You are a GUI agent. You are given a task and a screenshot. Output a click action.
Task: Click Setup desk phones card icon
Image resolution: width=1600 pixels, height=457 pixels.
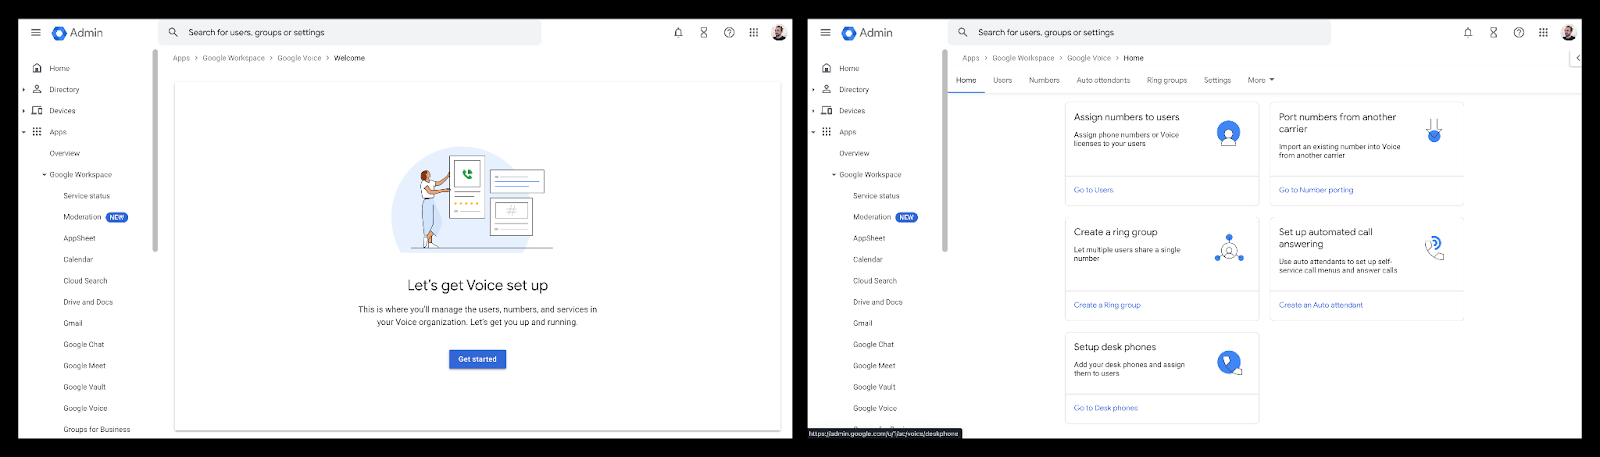[x=1229, y=363]
